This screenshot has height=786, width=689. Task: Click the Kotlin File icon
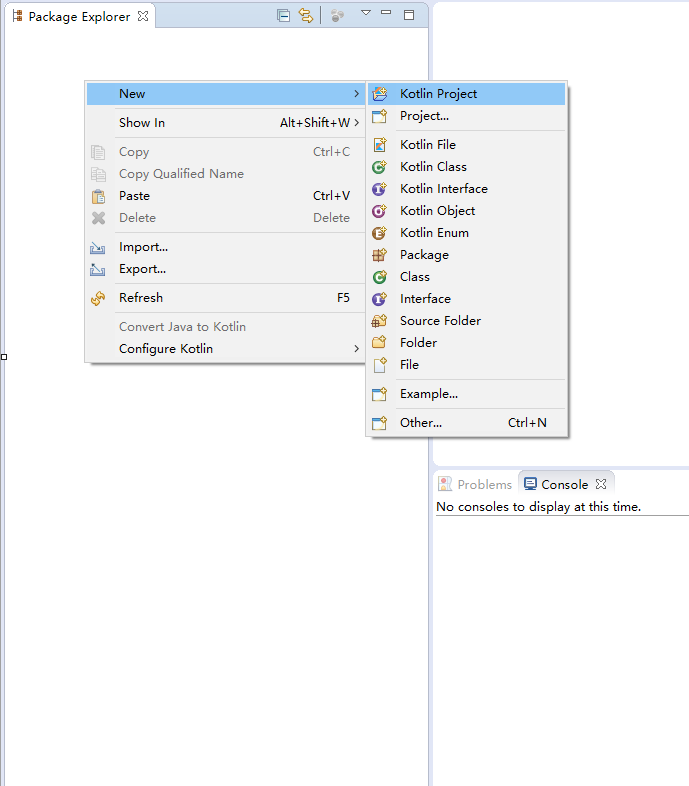point(380,144)
